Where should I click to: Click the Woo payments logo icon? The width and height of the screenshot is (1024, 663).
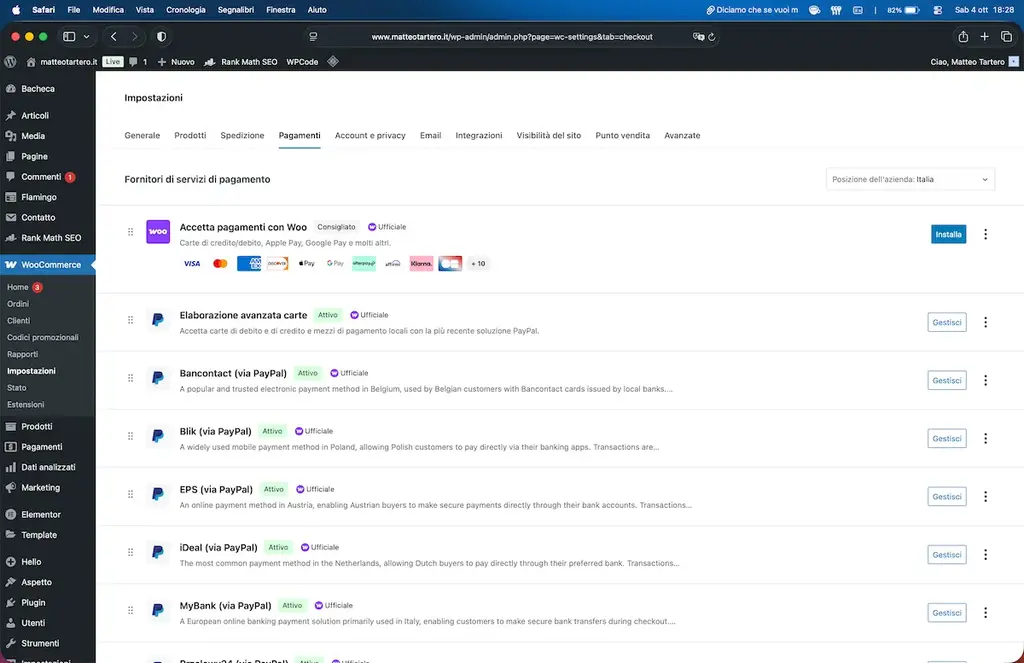[x=158, y=231]
